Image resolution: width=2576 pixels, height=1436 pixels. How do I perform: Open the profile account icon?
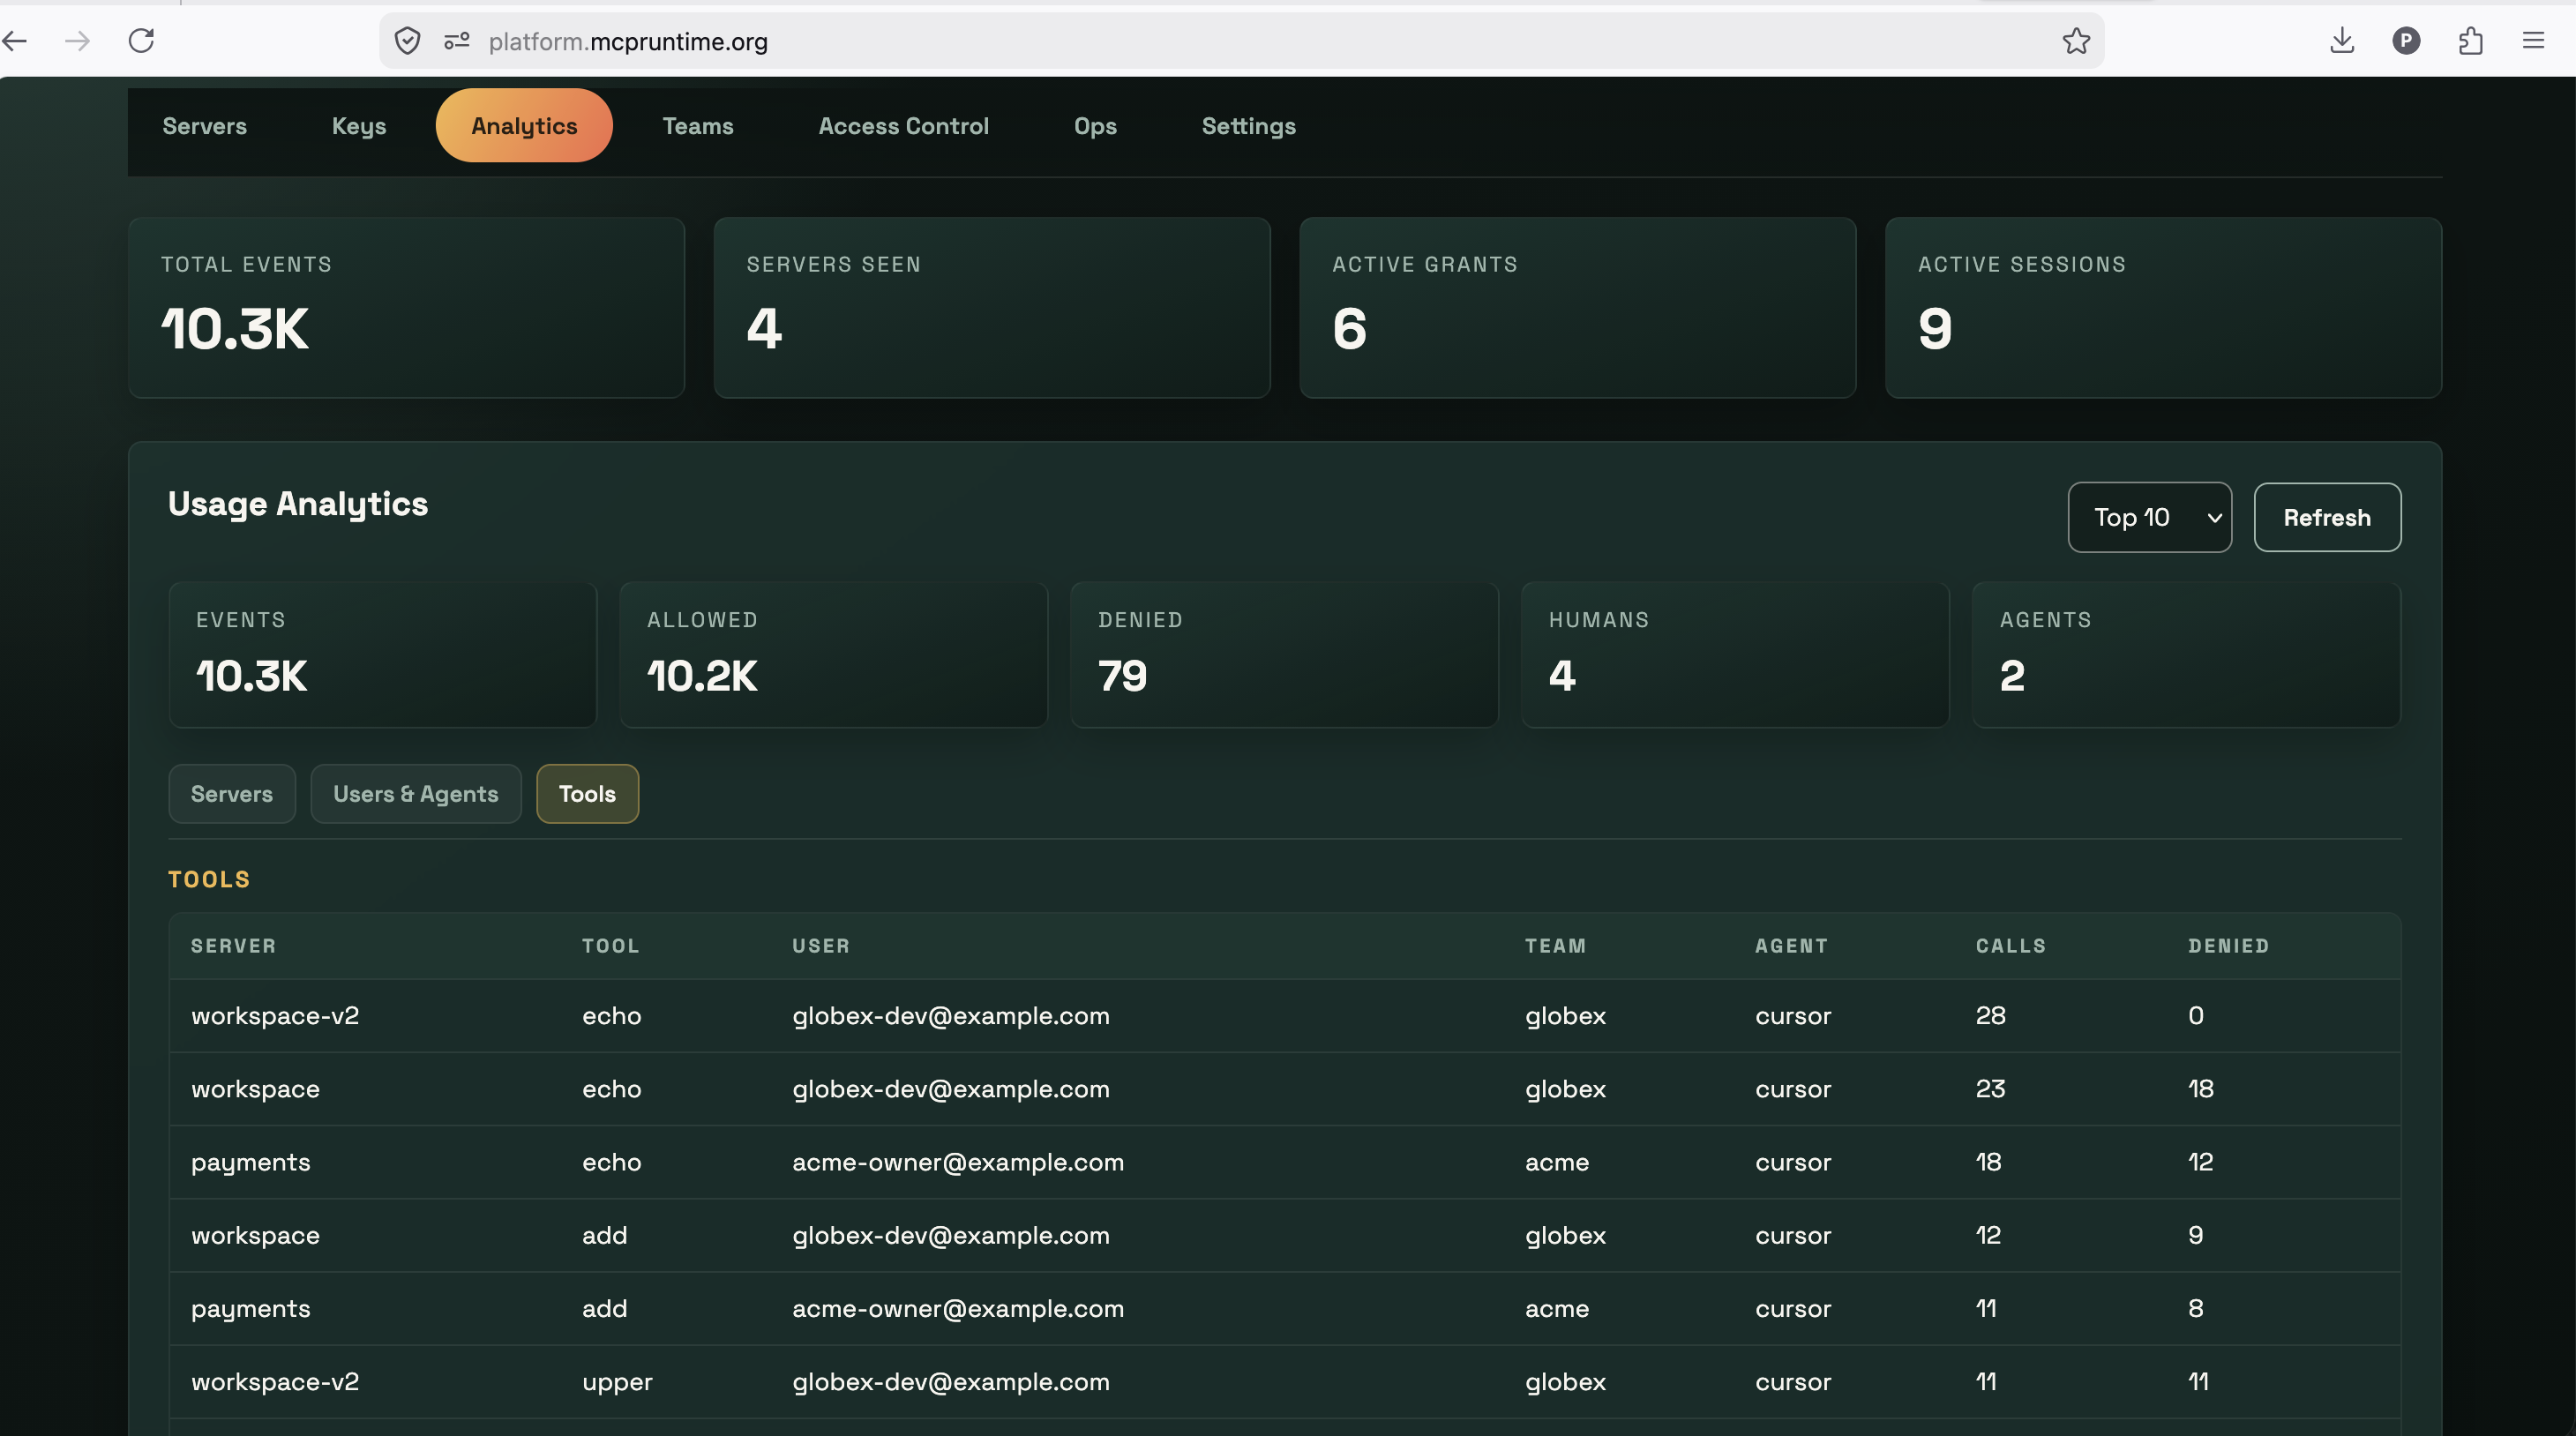[x=2406, y=41]
